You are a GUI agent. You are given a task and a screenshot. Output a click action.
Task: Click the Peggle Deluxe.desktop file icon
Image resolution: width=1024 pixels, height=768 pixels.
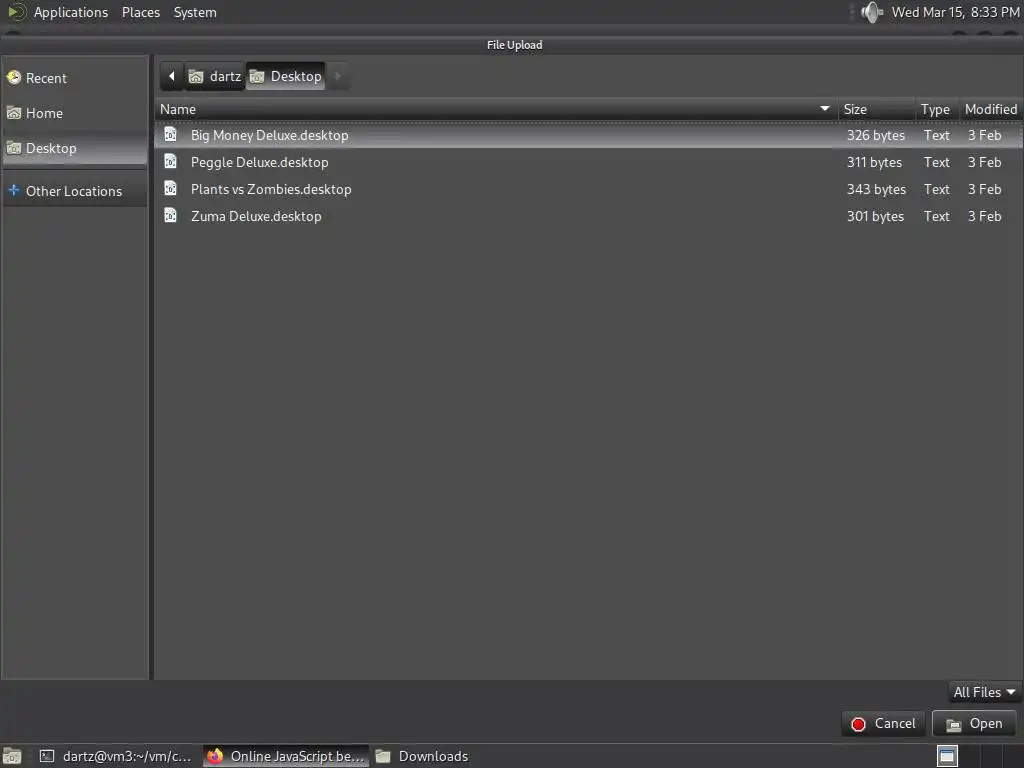(170, 161)
